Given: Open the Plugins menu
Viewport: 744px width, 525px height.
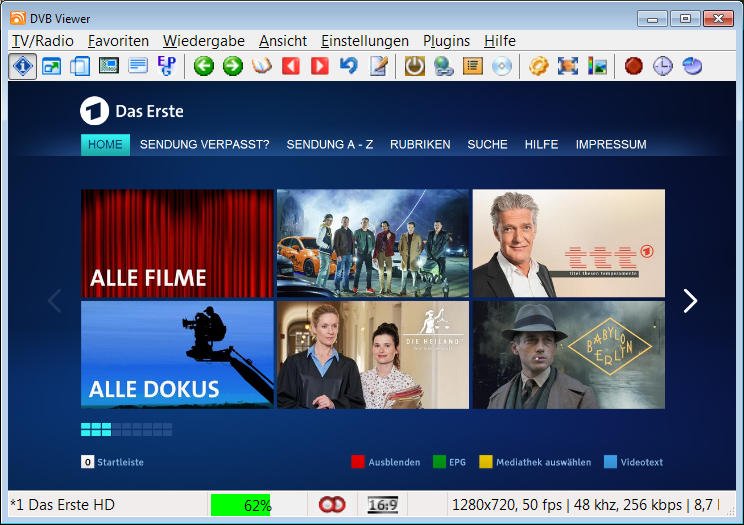Looking at the screenshot, I should tap(446, 41).
